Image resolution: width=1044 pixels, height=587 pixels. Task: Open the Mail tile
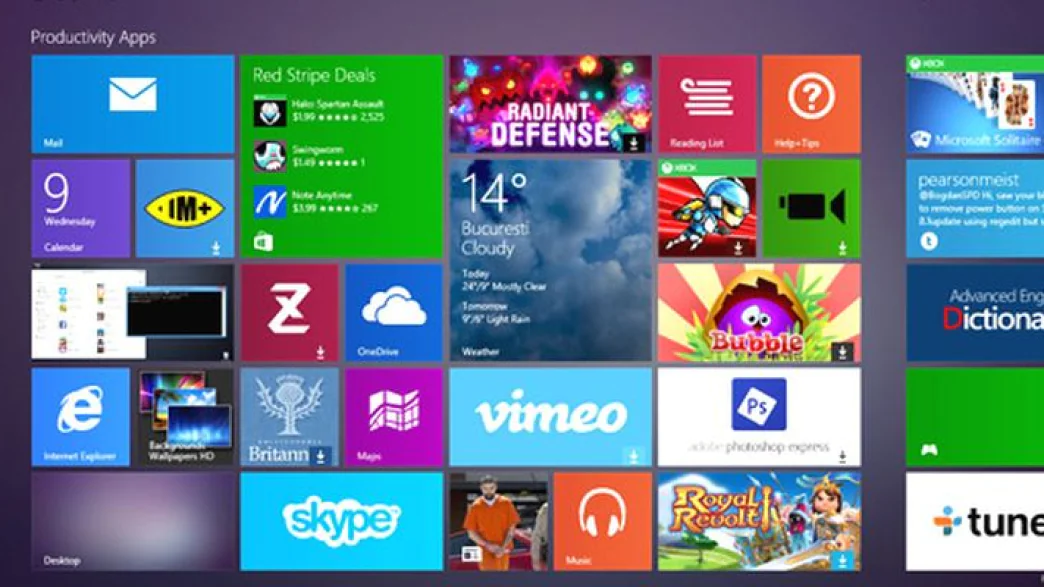132,104
